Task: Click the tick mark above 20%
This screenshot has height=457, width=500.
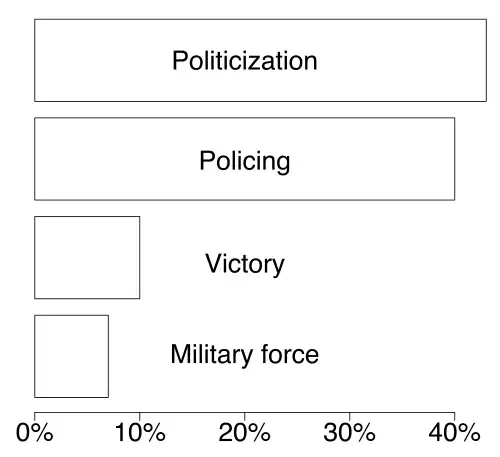Action: (244, 416)
